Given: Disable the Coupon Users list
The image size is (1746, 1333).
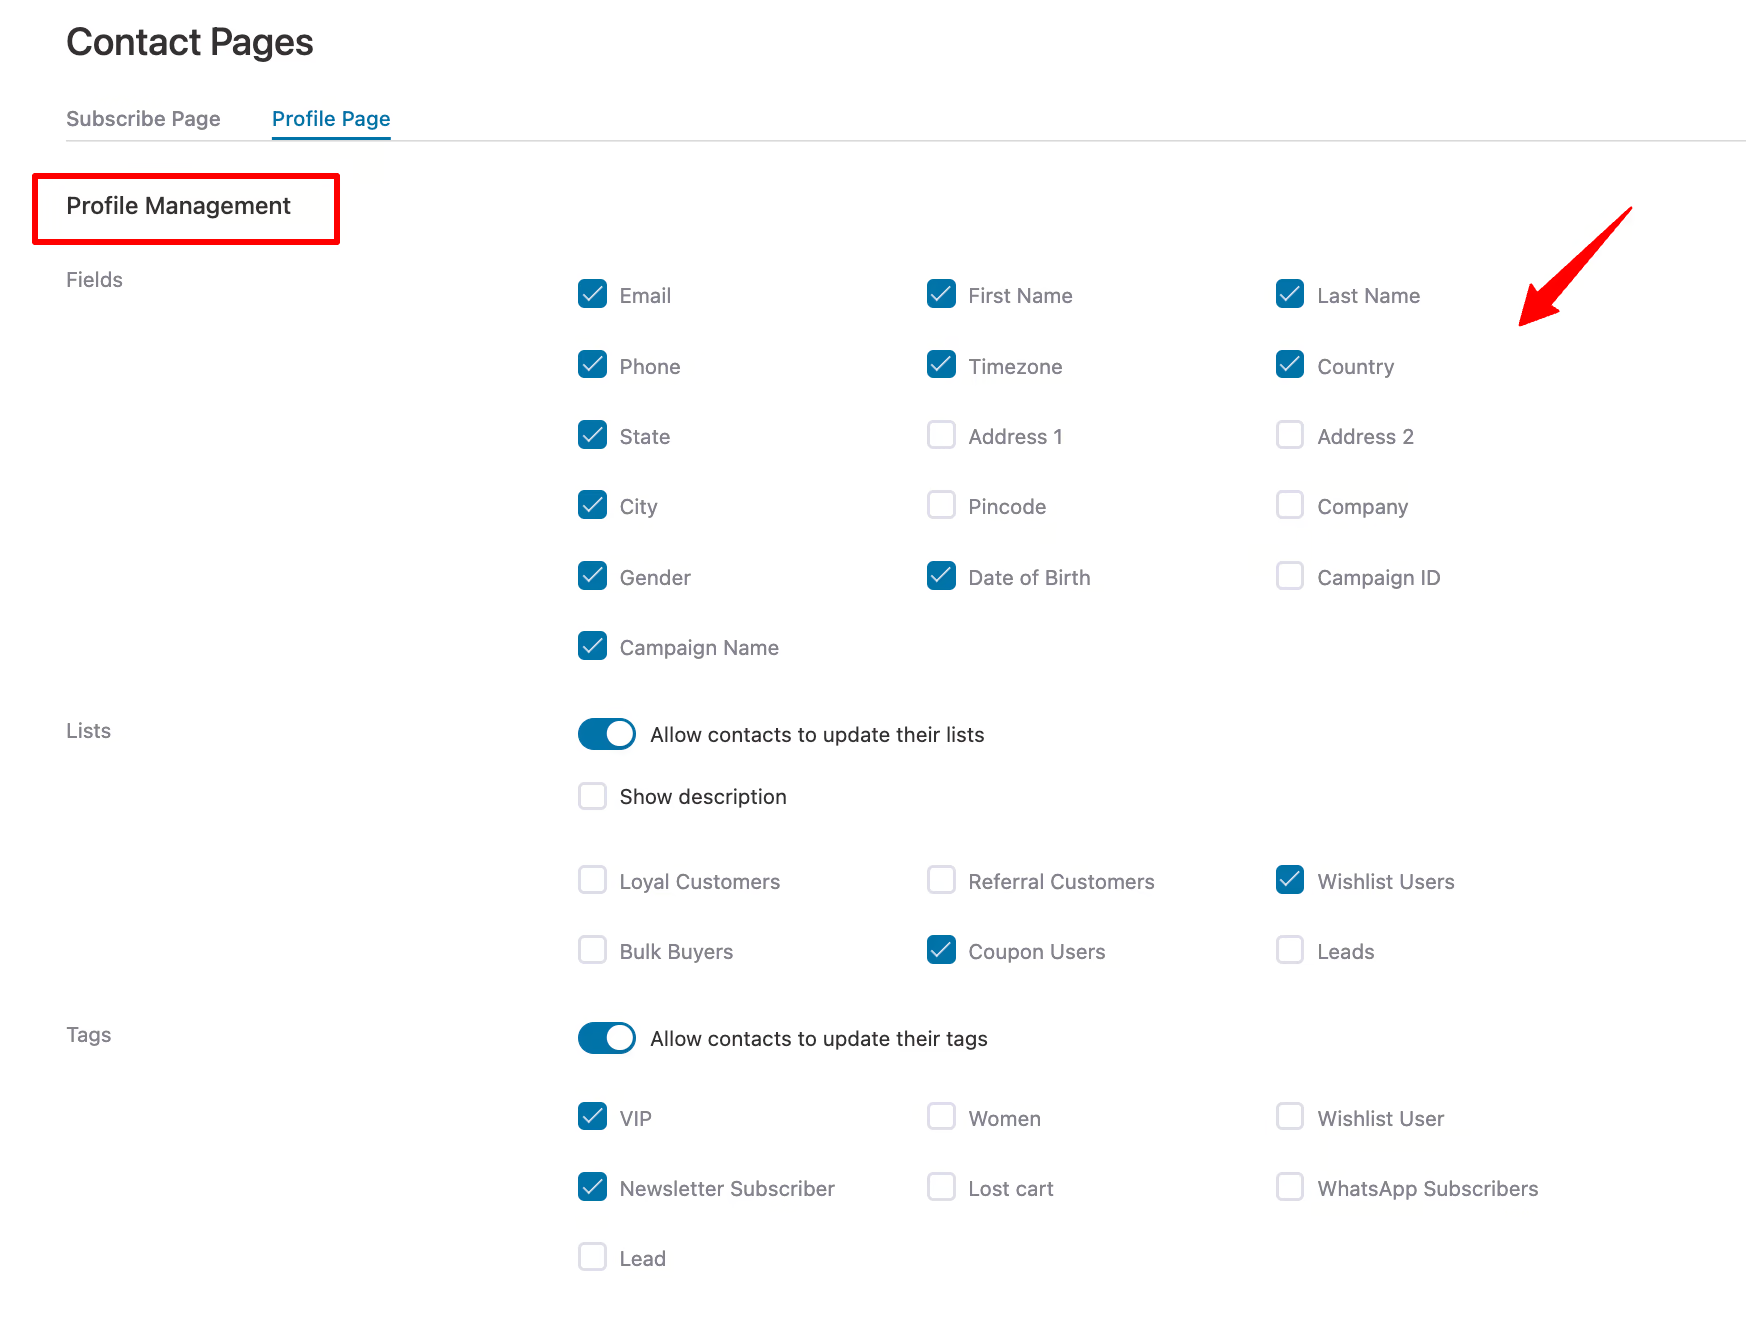Looking at the screenshot, I should [x=941, y=950].
